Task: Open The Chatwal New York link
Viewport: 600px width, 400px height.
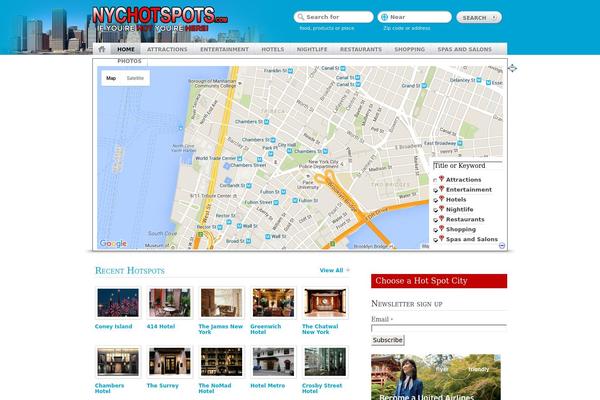Action: (x=320, y=329)
